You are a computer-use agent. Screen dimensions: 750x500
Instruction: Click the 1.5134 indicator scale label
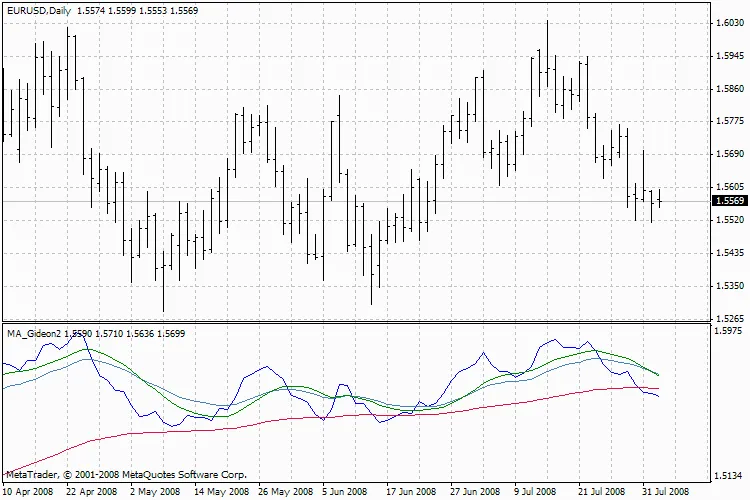728,475
